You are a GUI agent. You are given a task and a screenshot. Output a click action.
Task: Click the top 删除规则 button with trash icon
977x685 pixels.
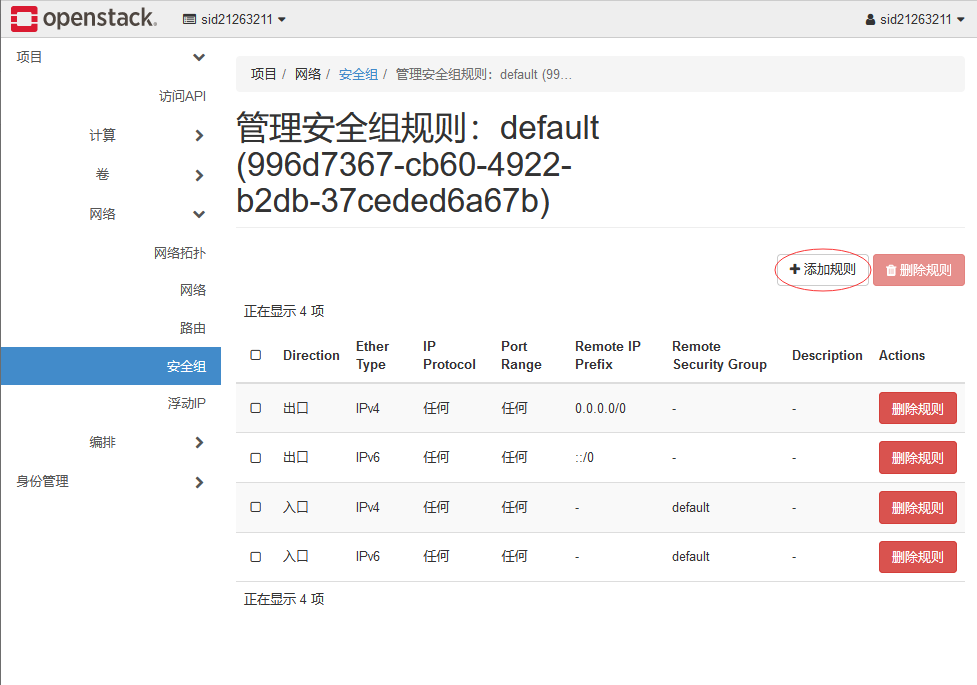(918, 270)
